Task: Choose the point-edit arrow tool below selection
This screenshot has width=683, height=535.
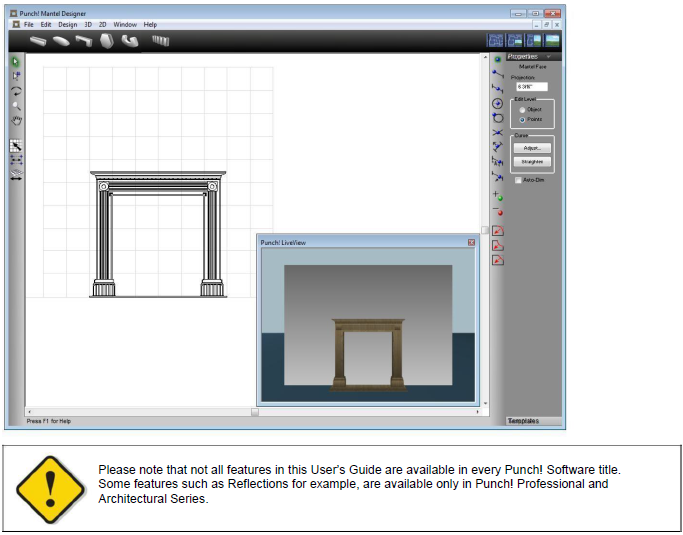Action: click(16, 76)
